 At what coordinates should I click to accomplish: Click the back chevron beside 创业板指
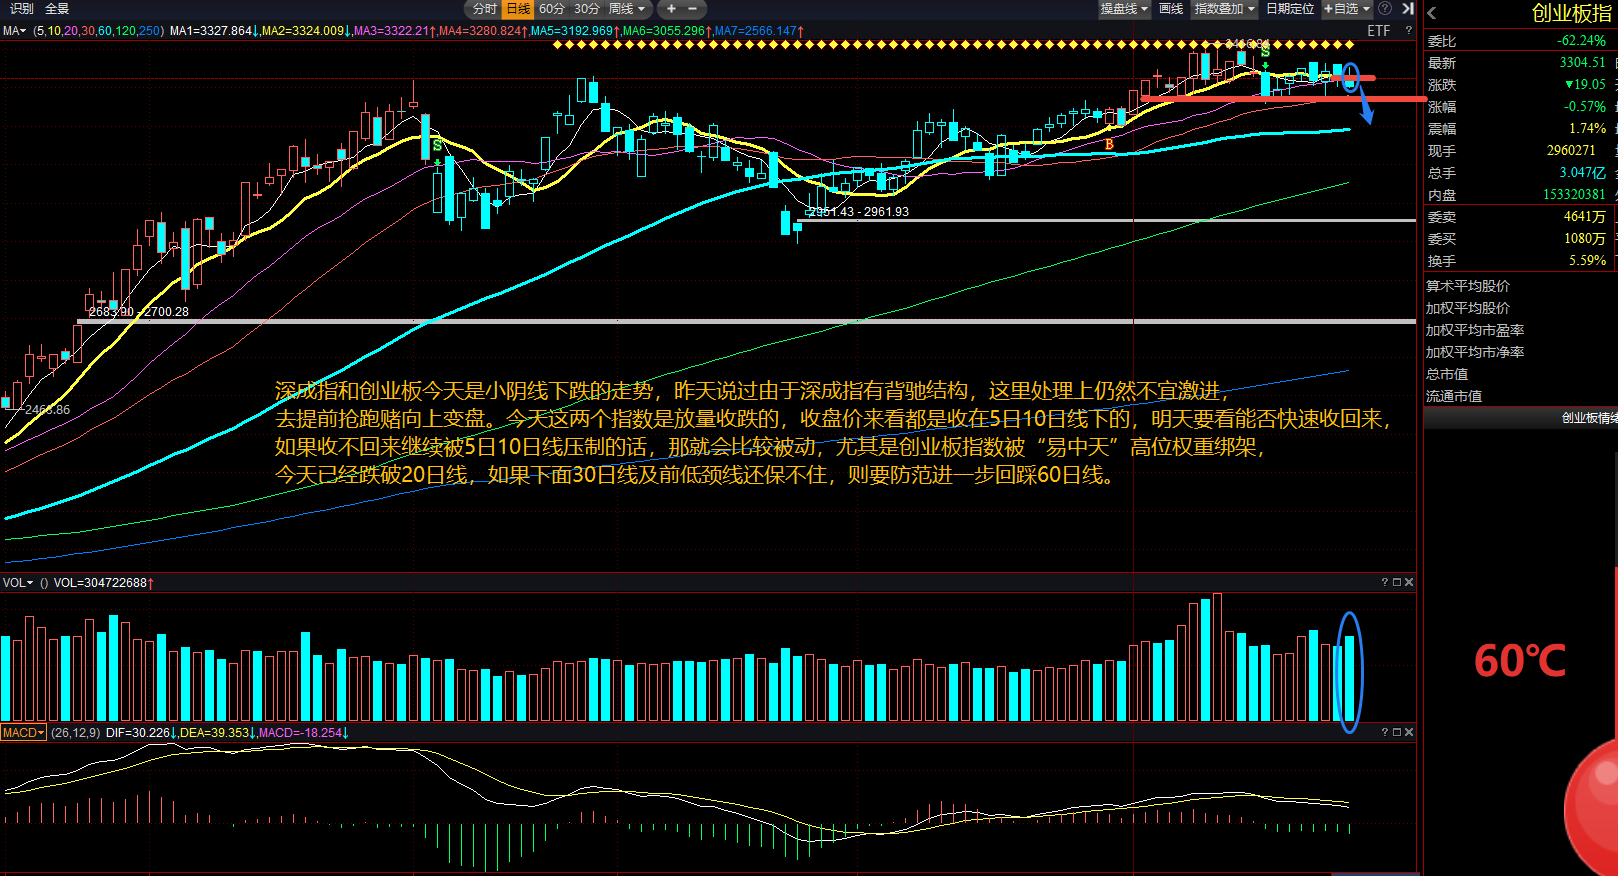pyautogui.click(x=1432, y=13)
